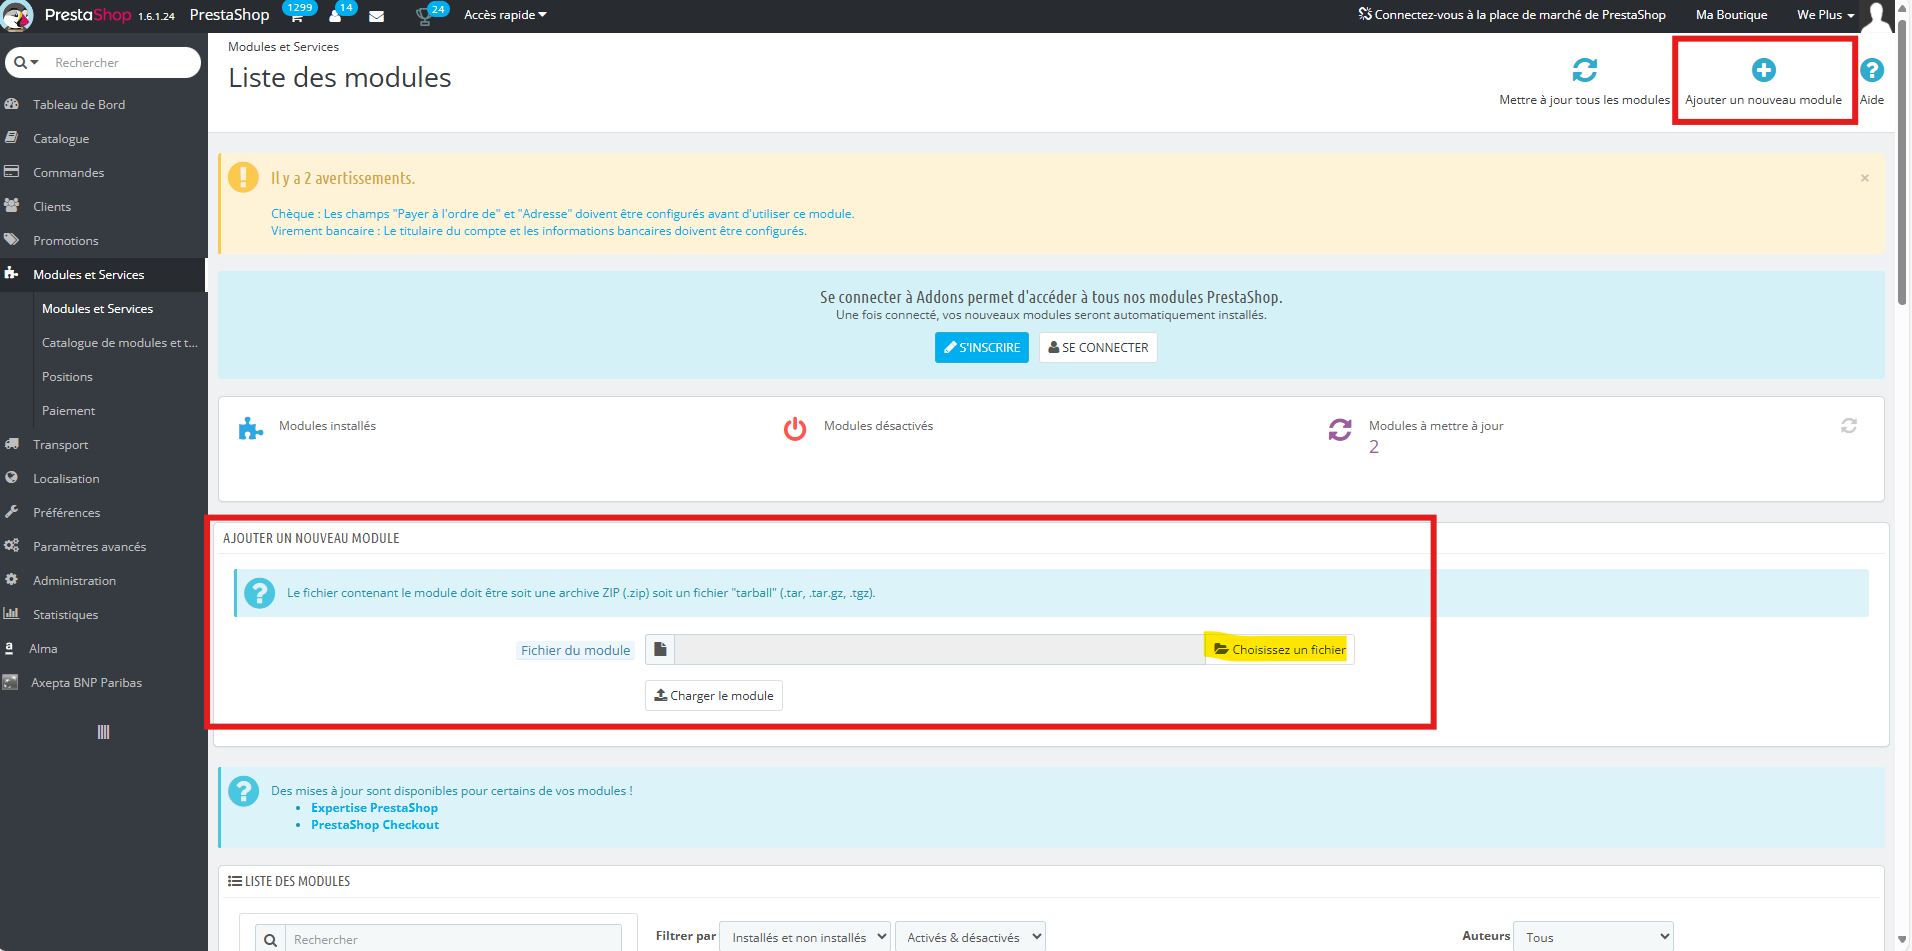This screenshot has width=1912, height=951.
Task: Open the Aide help icon
Action: (x=1872, y=70)
